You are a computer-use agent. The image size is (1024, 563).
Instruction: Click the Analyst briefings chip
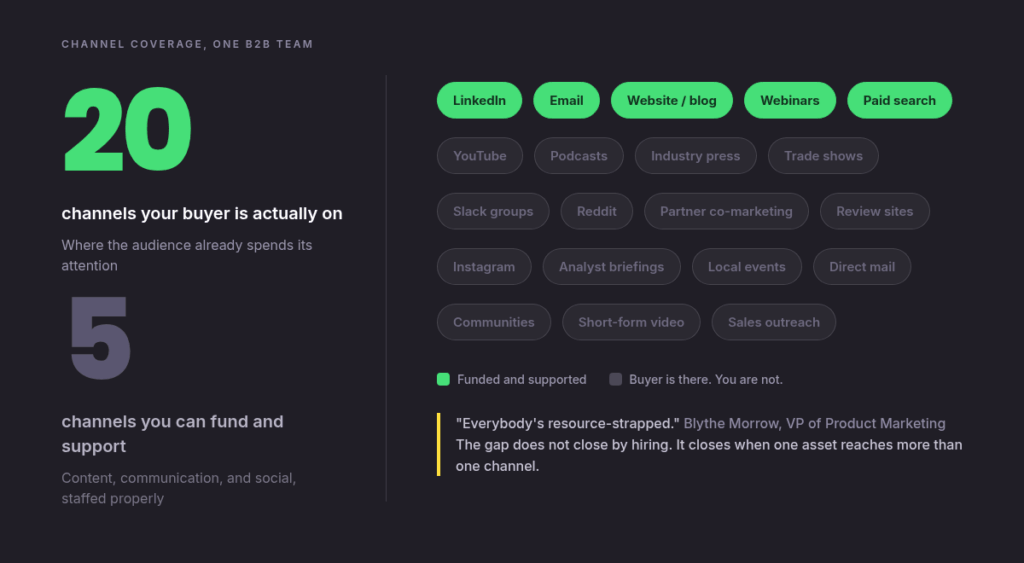coord(611,266)
